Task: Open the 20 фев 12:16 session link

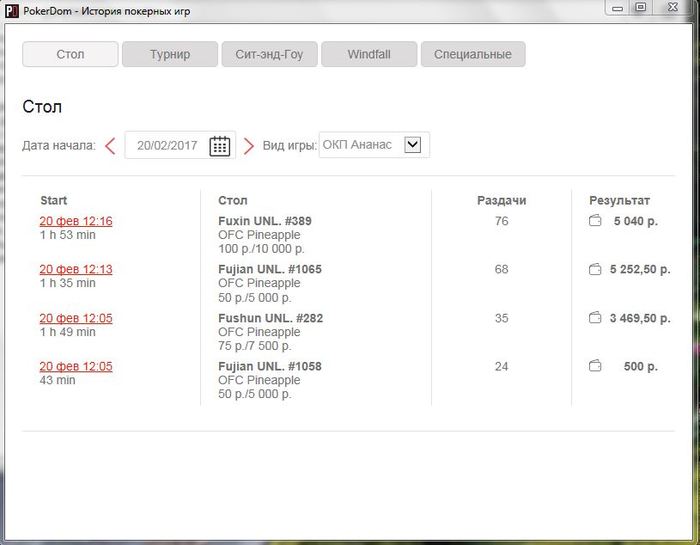Action: (76, 221)
